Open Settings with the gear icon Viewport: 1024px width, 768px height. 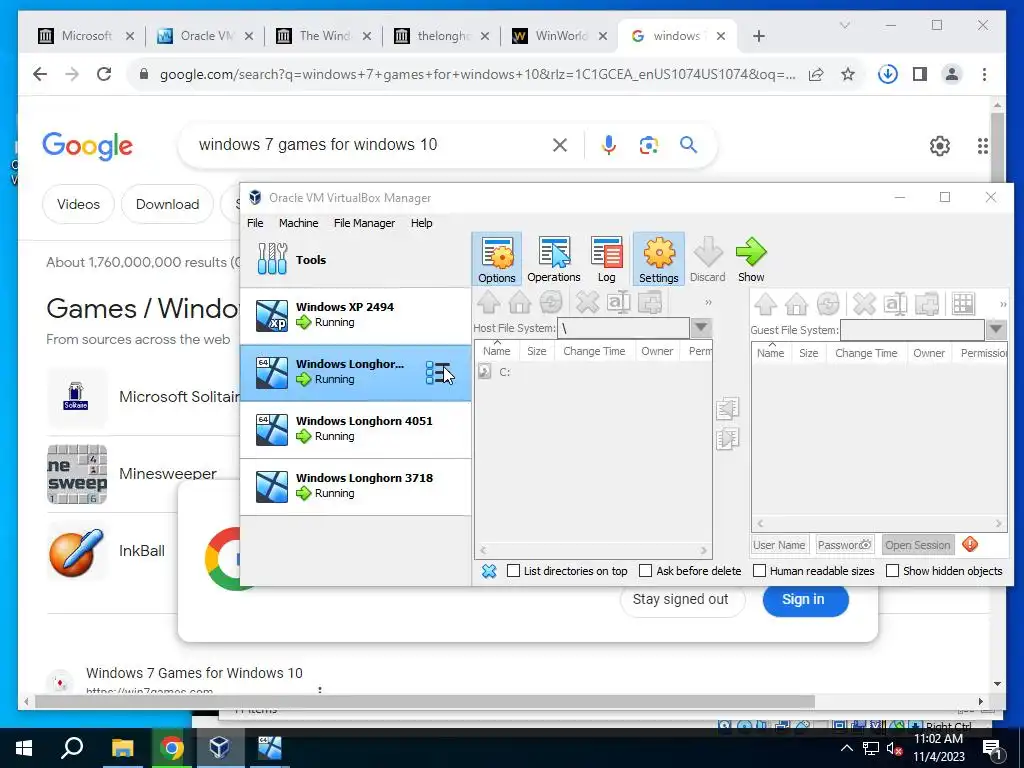point(658,259)
